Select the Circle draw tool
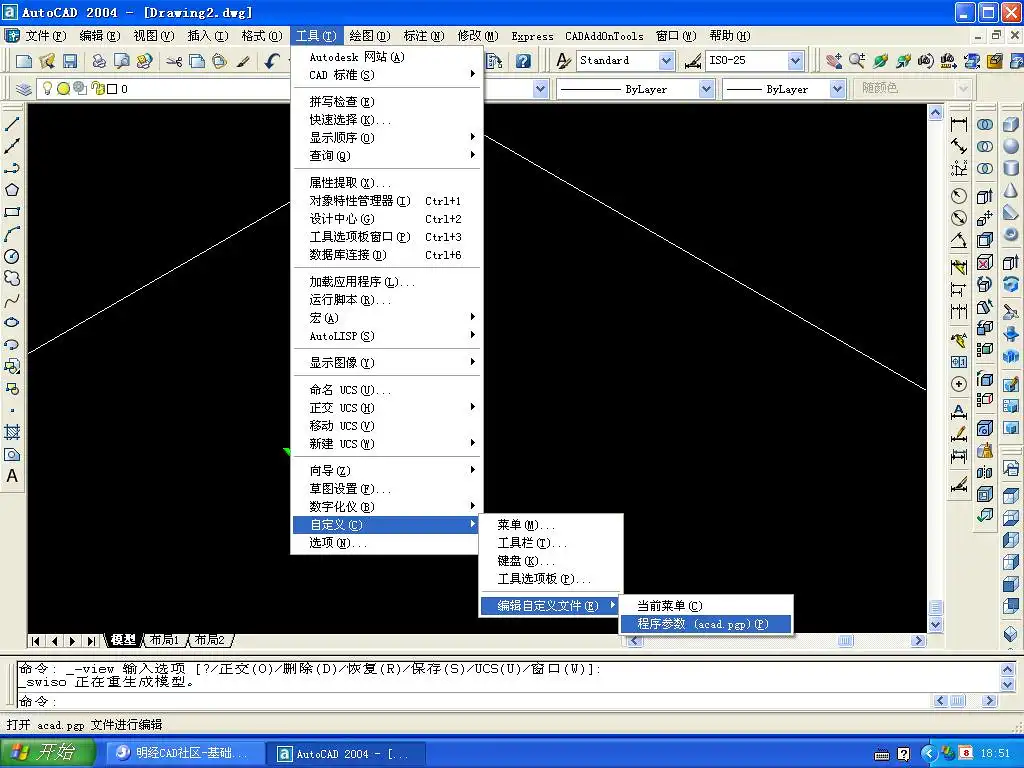This screenshot has height=768, width=1024. pyautogui.click(x=12, y=257)
